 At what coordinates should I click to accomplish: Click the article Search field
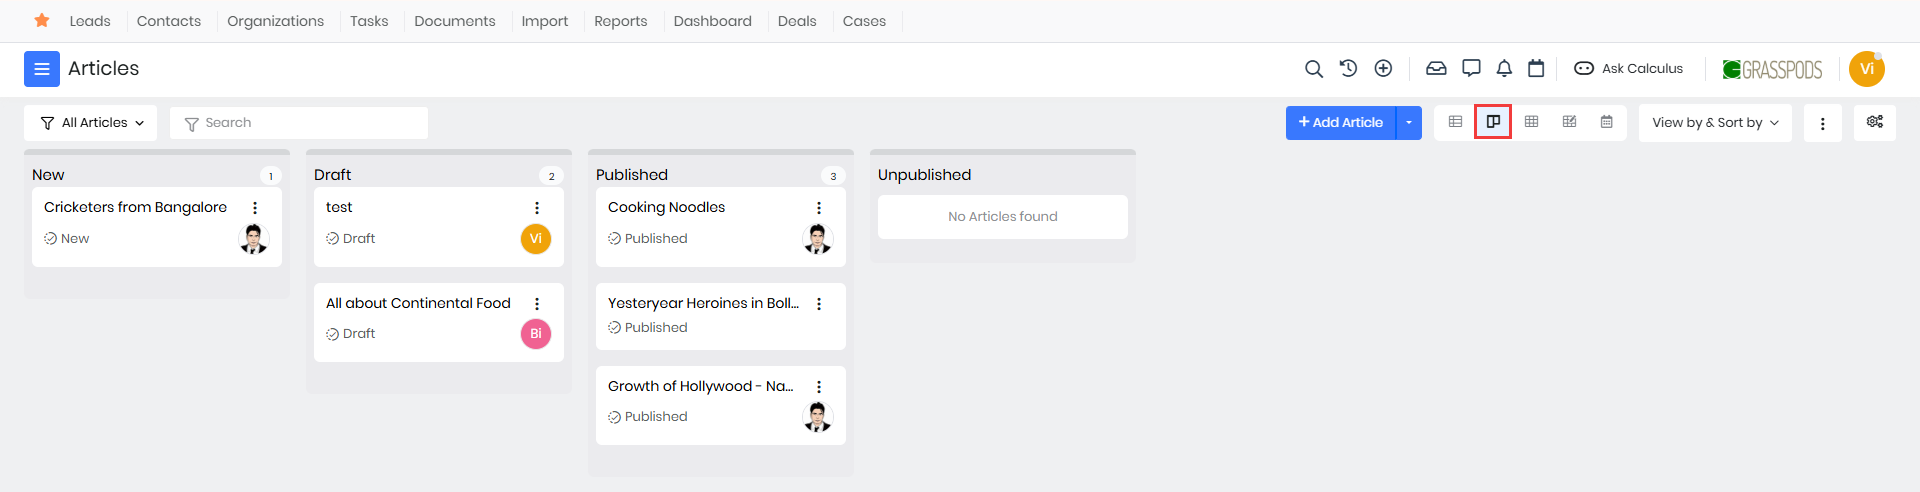[300, 123]
